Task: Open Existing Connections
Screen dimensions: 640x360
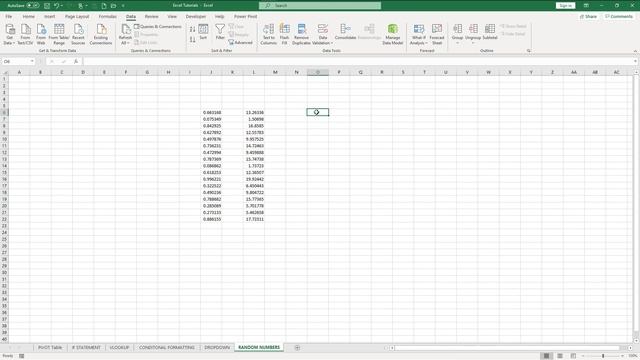Action: click(101, 34)
